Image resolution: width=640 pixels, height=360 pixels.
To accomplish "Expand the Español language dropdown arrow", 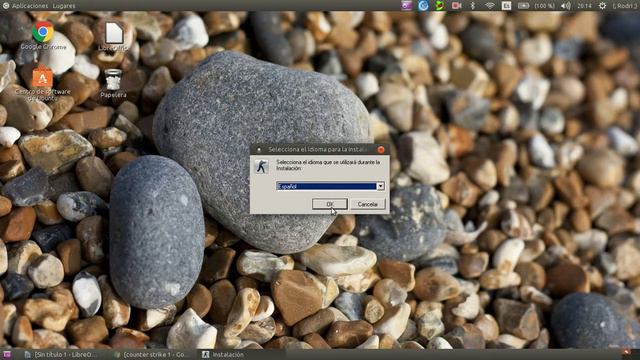I will pos(380,186).
